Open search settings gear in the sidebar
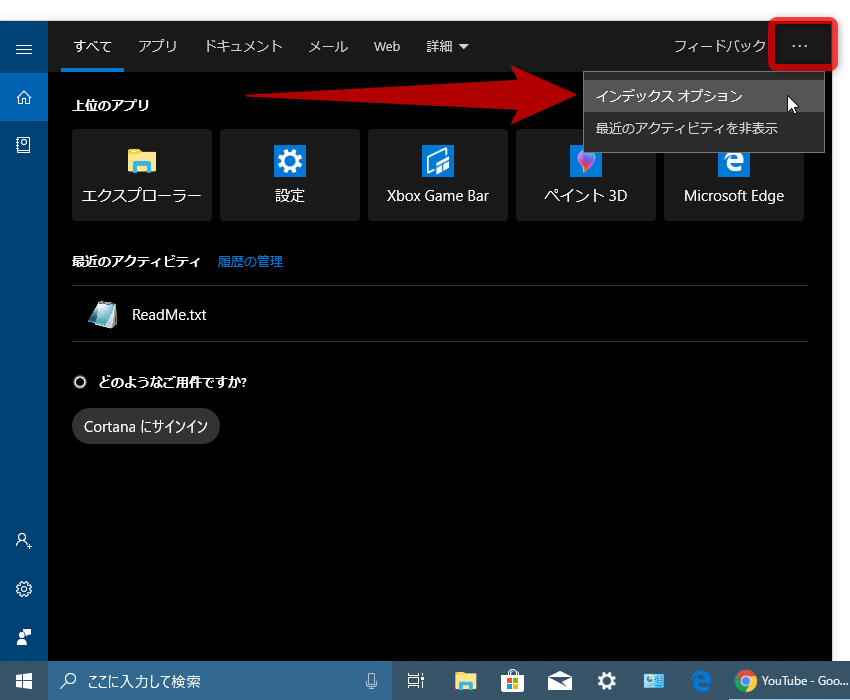The height and width of the screenshot is (700, 850). pyautogui.click(x=24, y=589)
